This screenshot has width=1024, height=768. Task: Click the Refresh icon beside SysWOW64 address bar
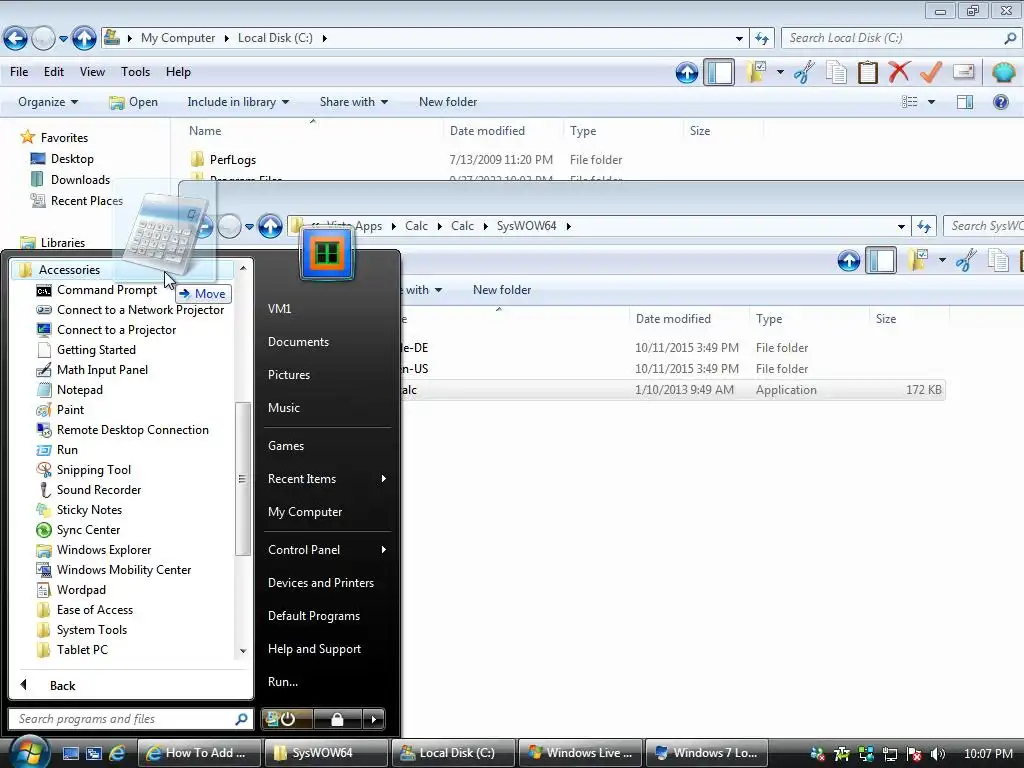click(x=923, y=227)
